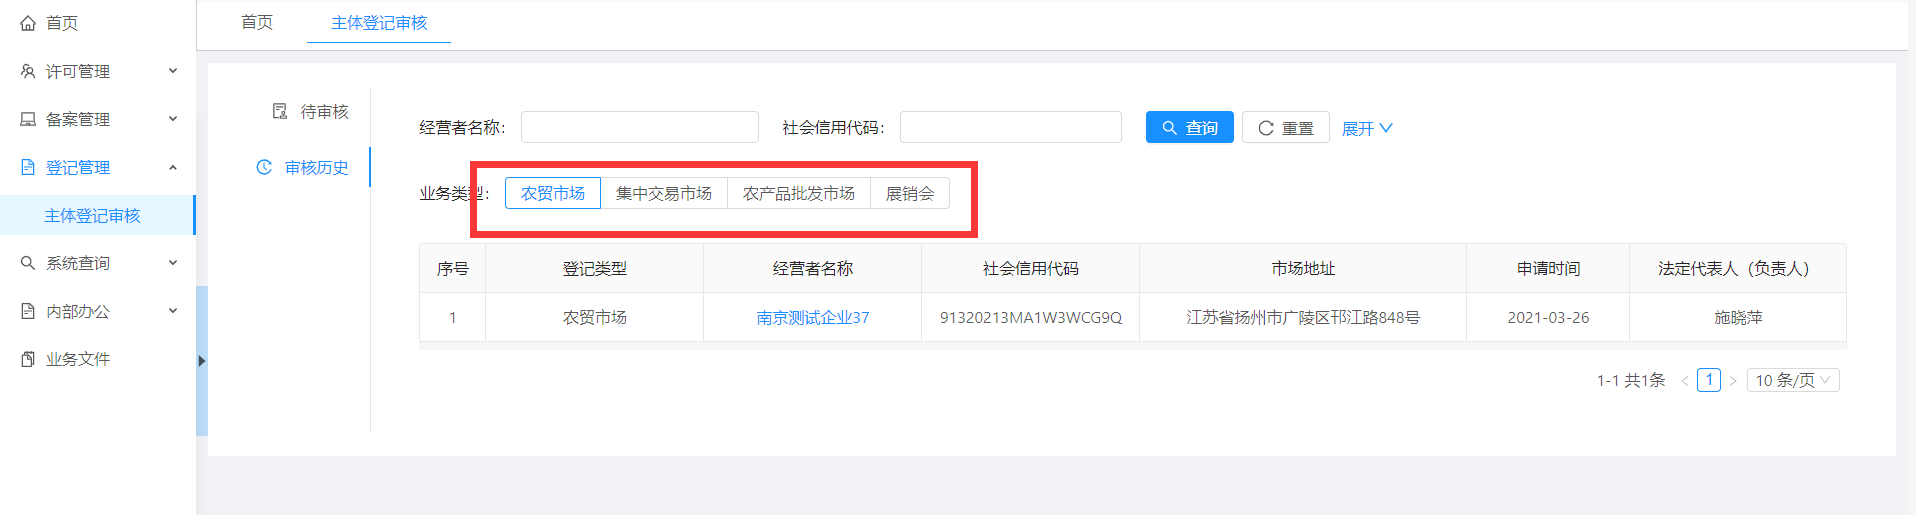Screen dimensions: 1916x515
Task: Open 南京测试企业37 link
Action: 812,317
